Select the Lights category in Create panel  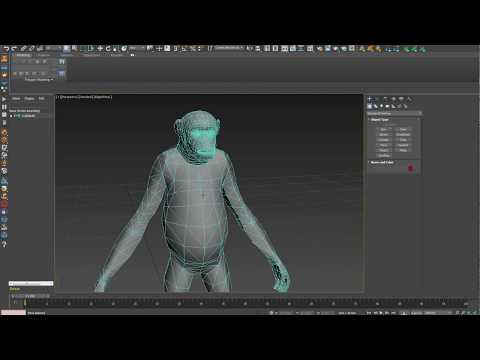point(381,106)
